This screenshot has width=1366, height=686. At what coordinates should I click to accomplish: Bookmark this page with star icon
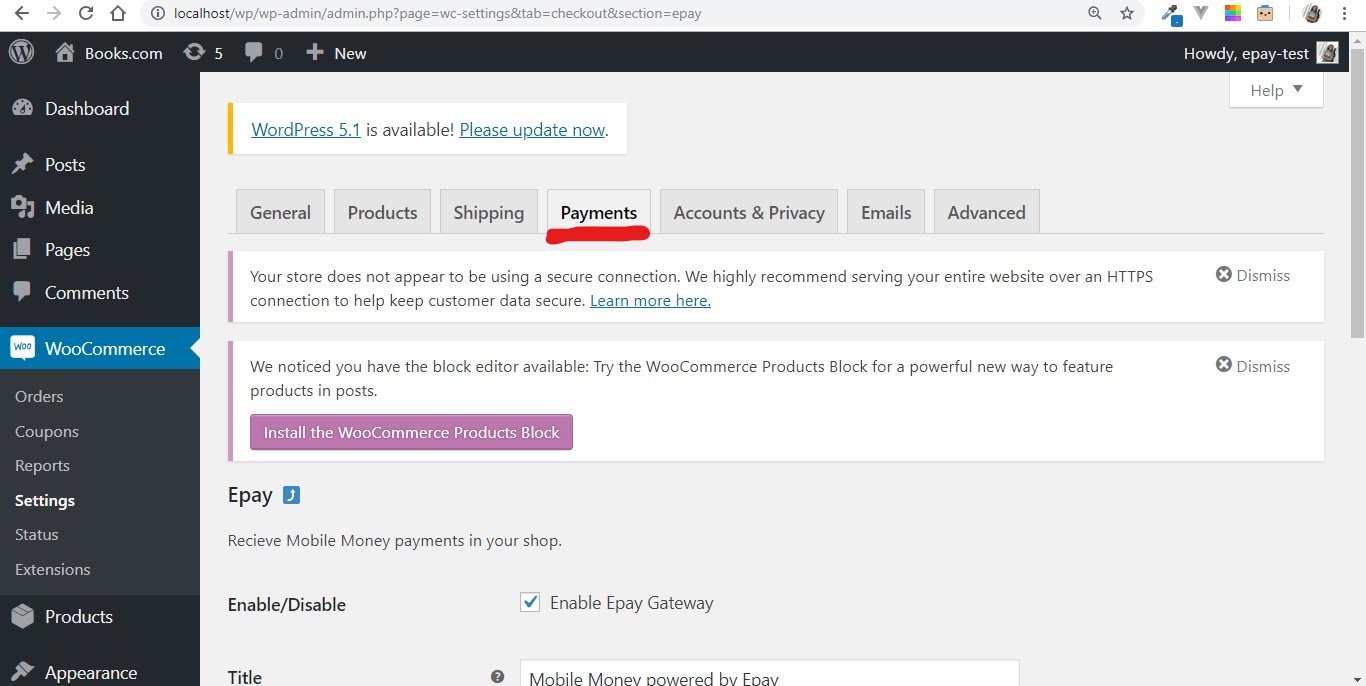tap(1127, 14)
